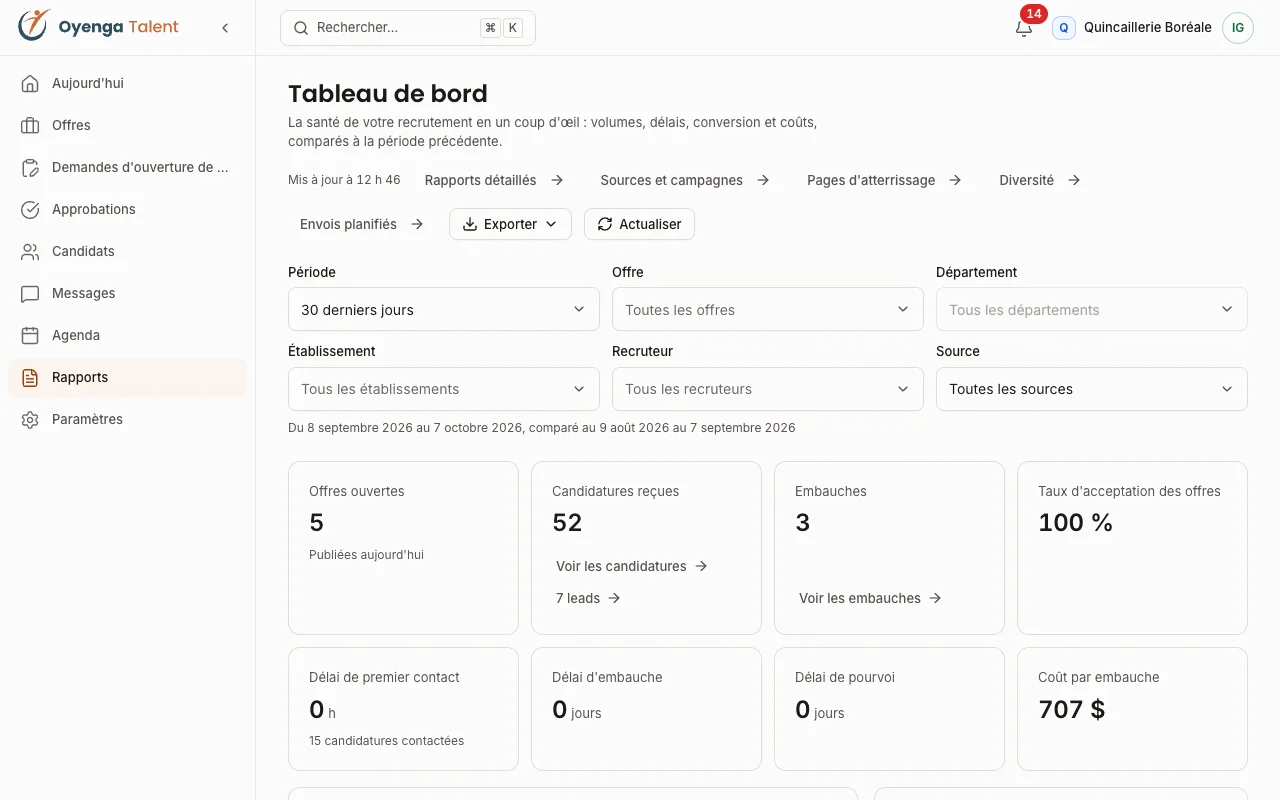
Task: Collapse the sidebar with the chevron
Action: tap(225, 28)
